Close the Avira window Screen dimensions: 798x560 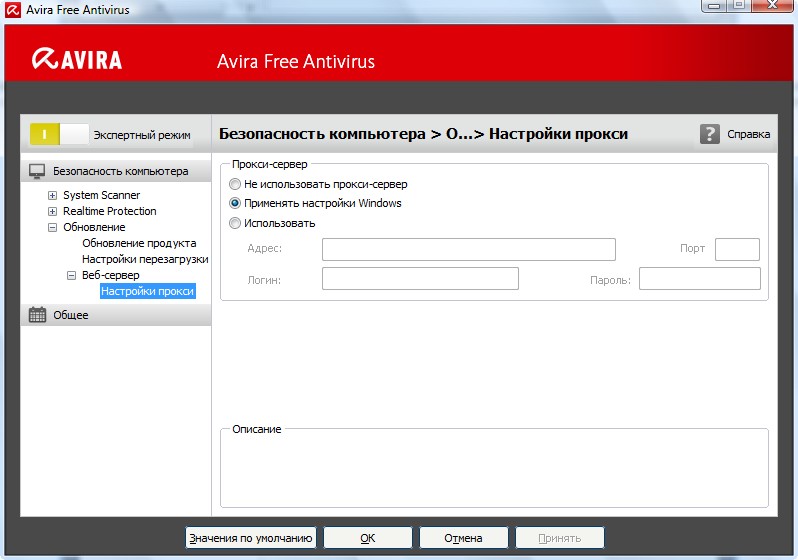pyautogui.click(x=773, y=5)
